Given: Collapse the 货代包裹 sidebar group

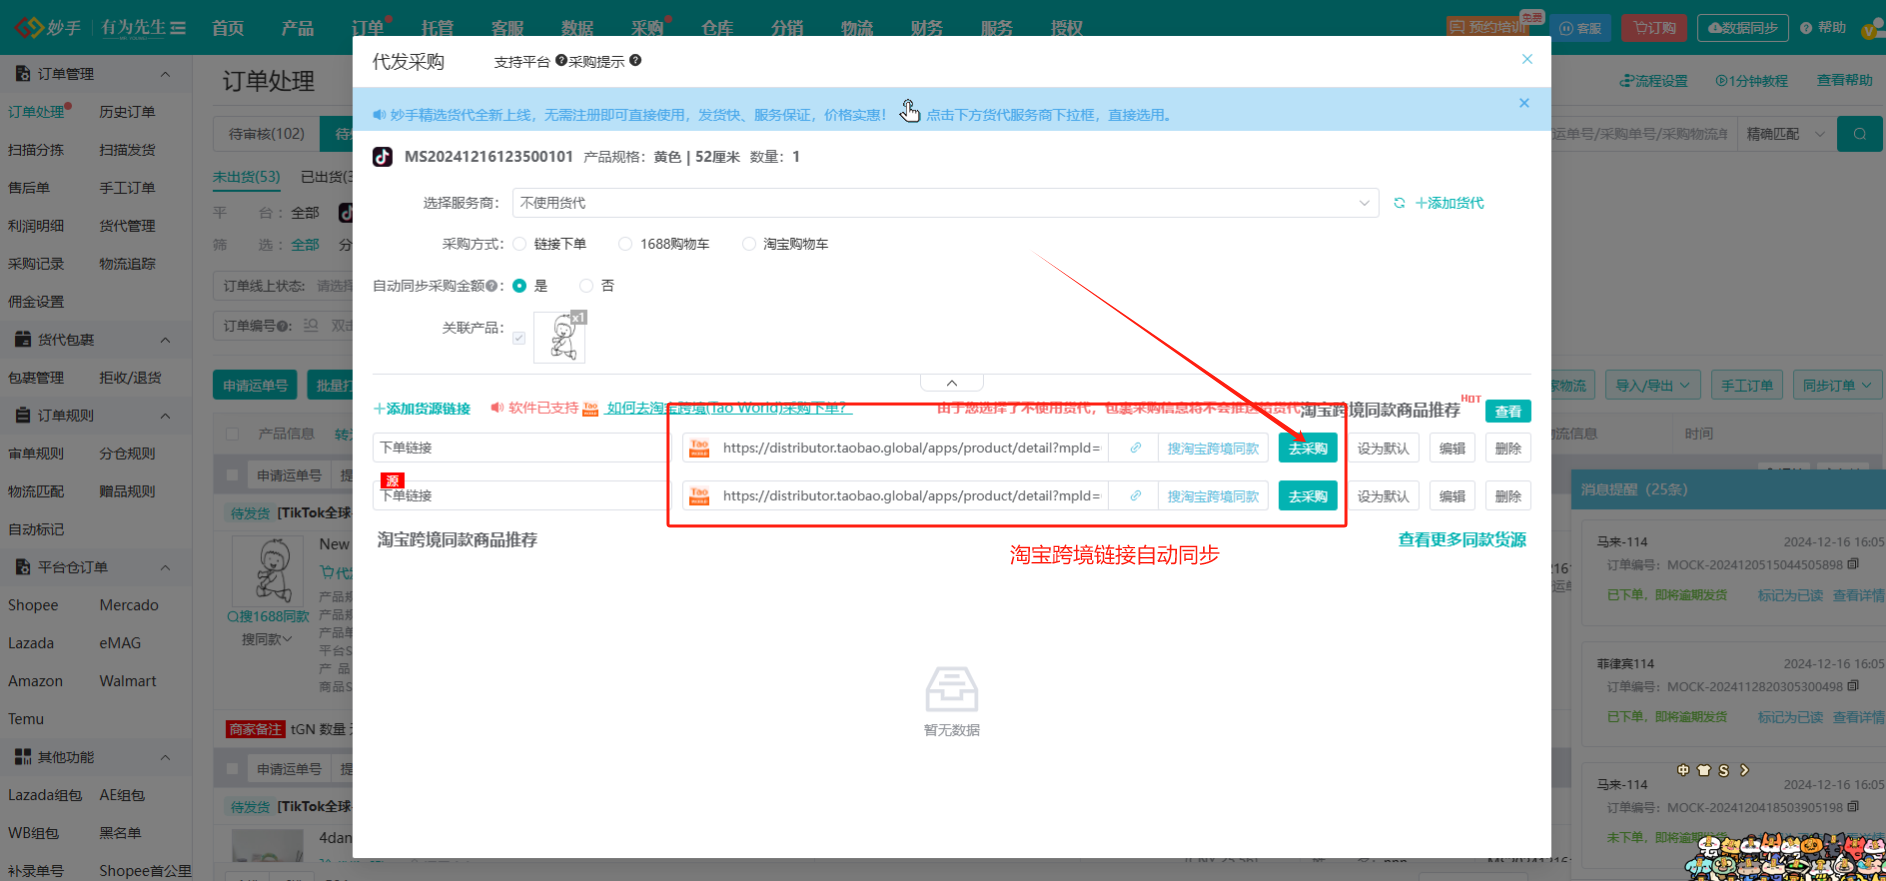Looking at the screenshot, I should point(166,340).
